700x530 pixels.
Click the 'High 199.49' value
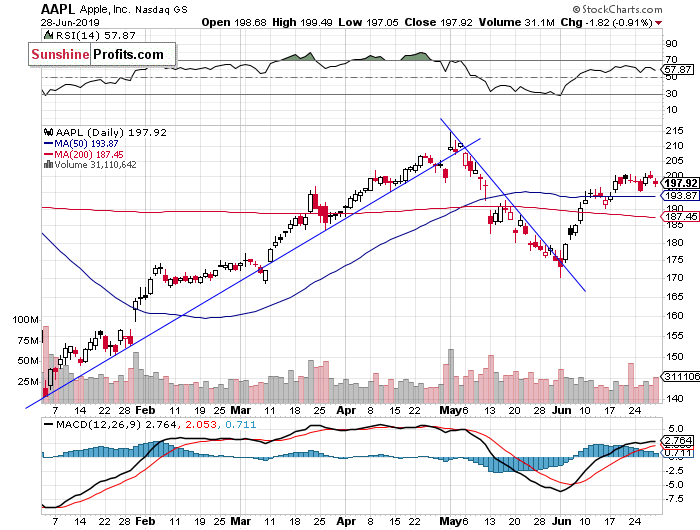click(302, 22)
